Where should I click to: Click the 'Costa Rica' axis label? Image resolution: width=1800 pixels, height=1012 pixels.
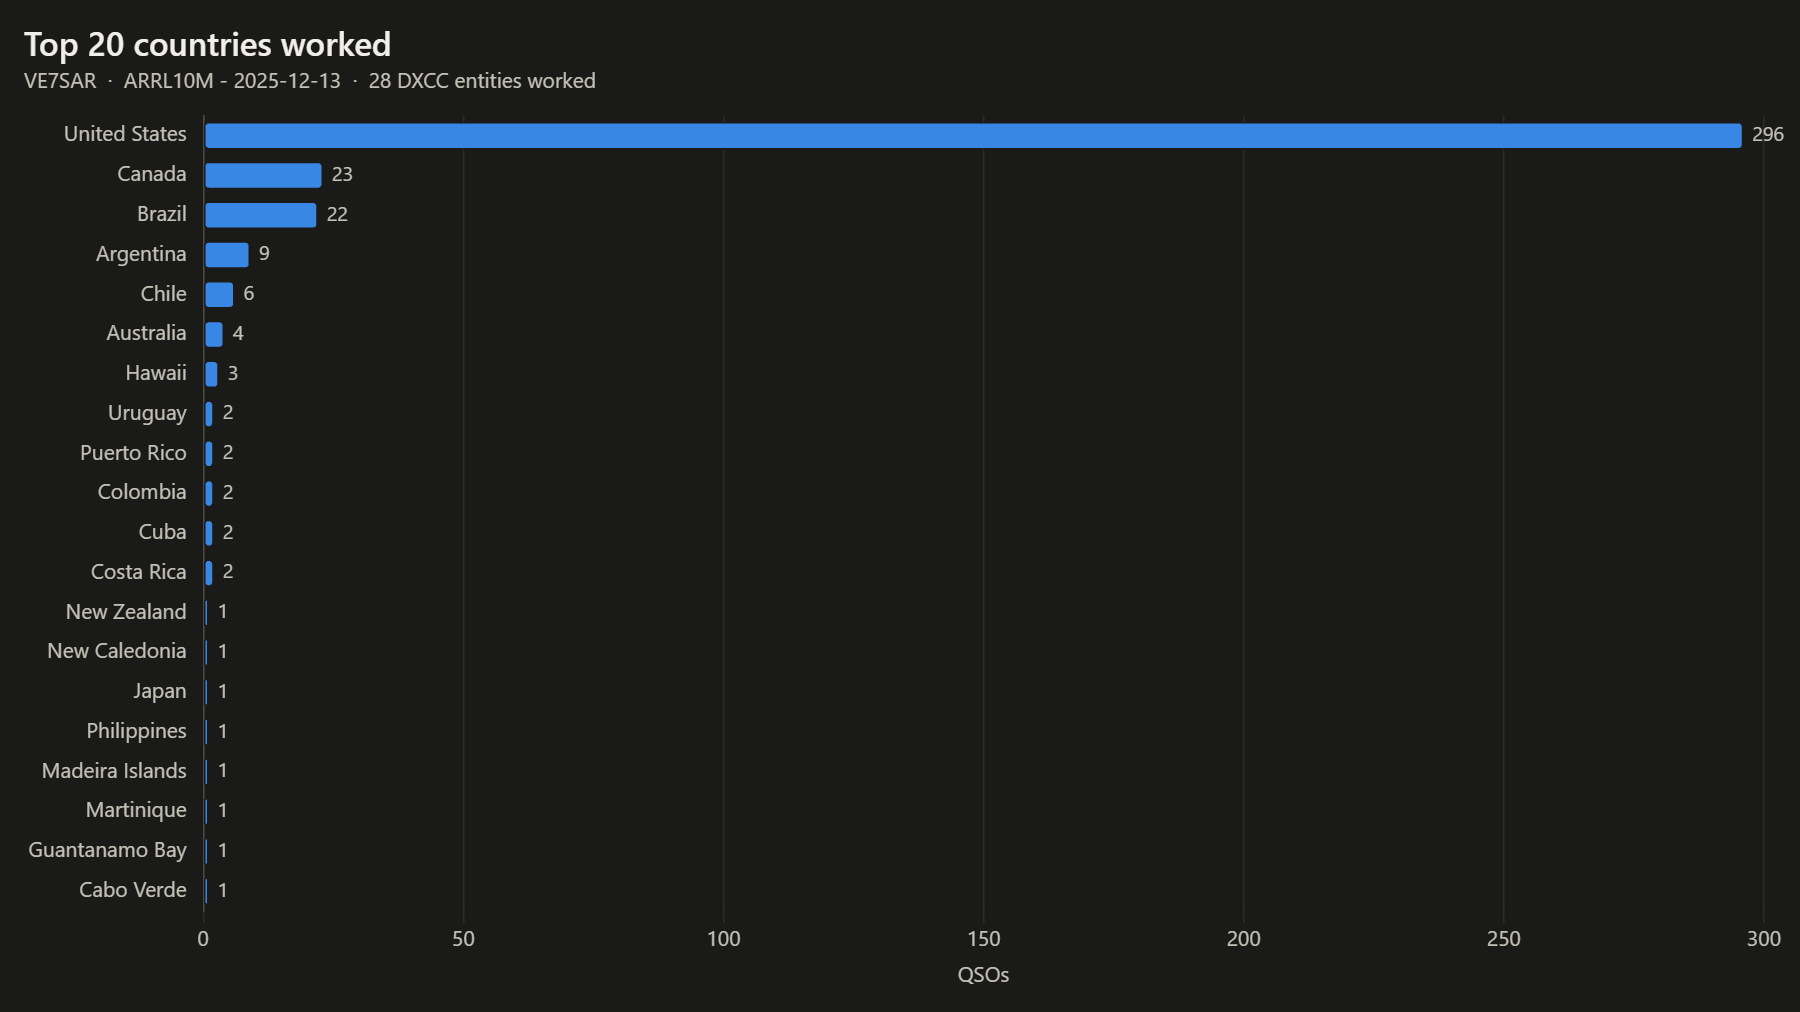click(x=139, y=572)
